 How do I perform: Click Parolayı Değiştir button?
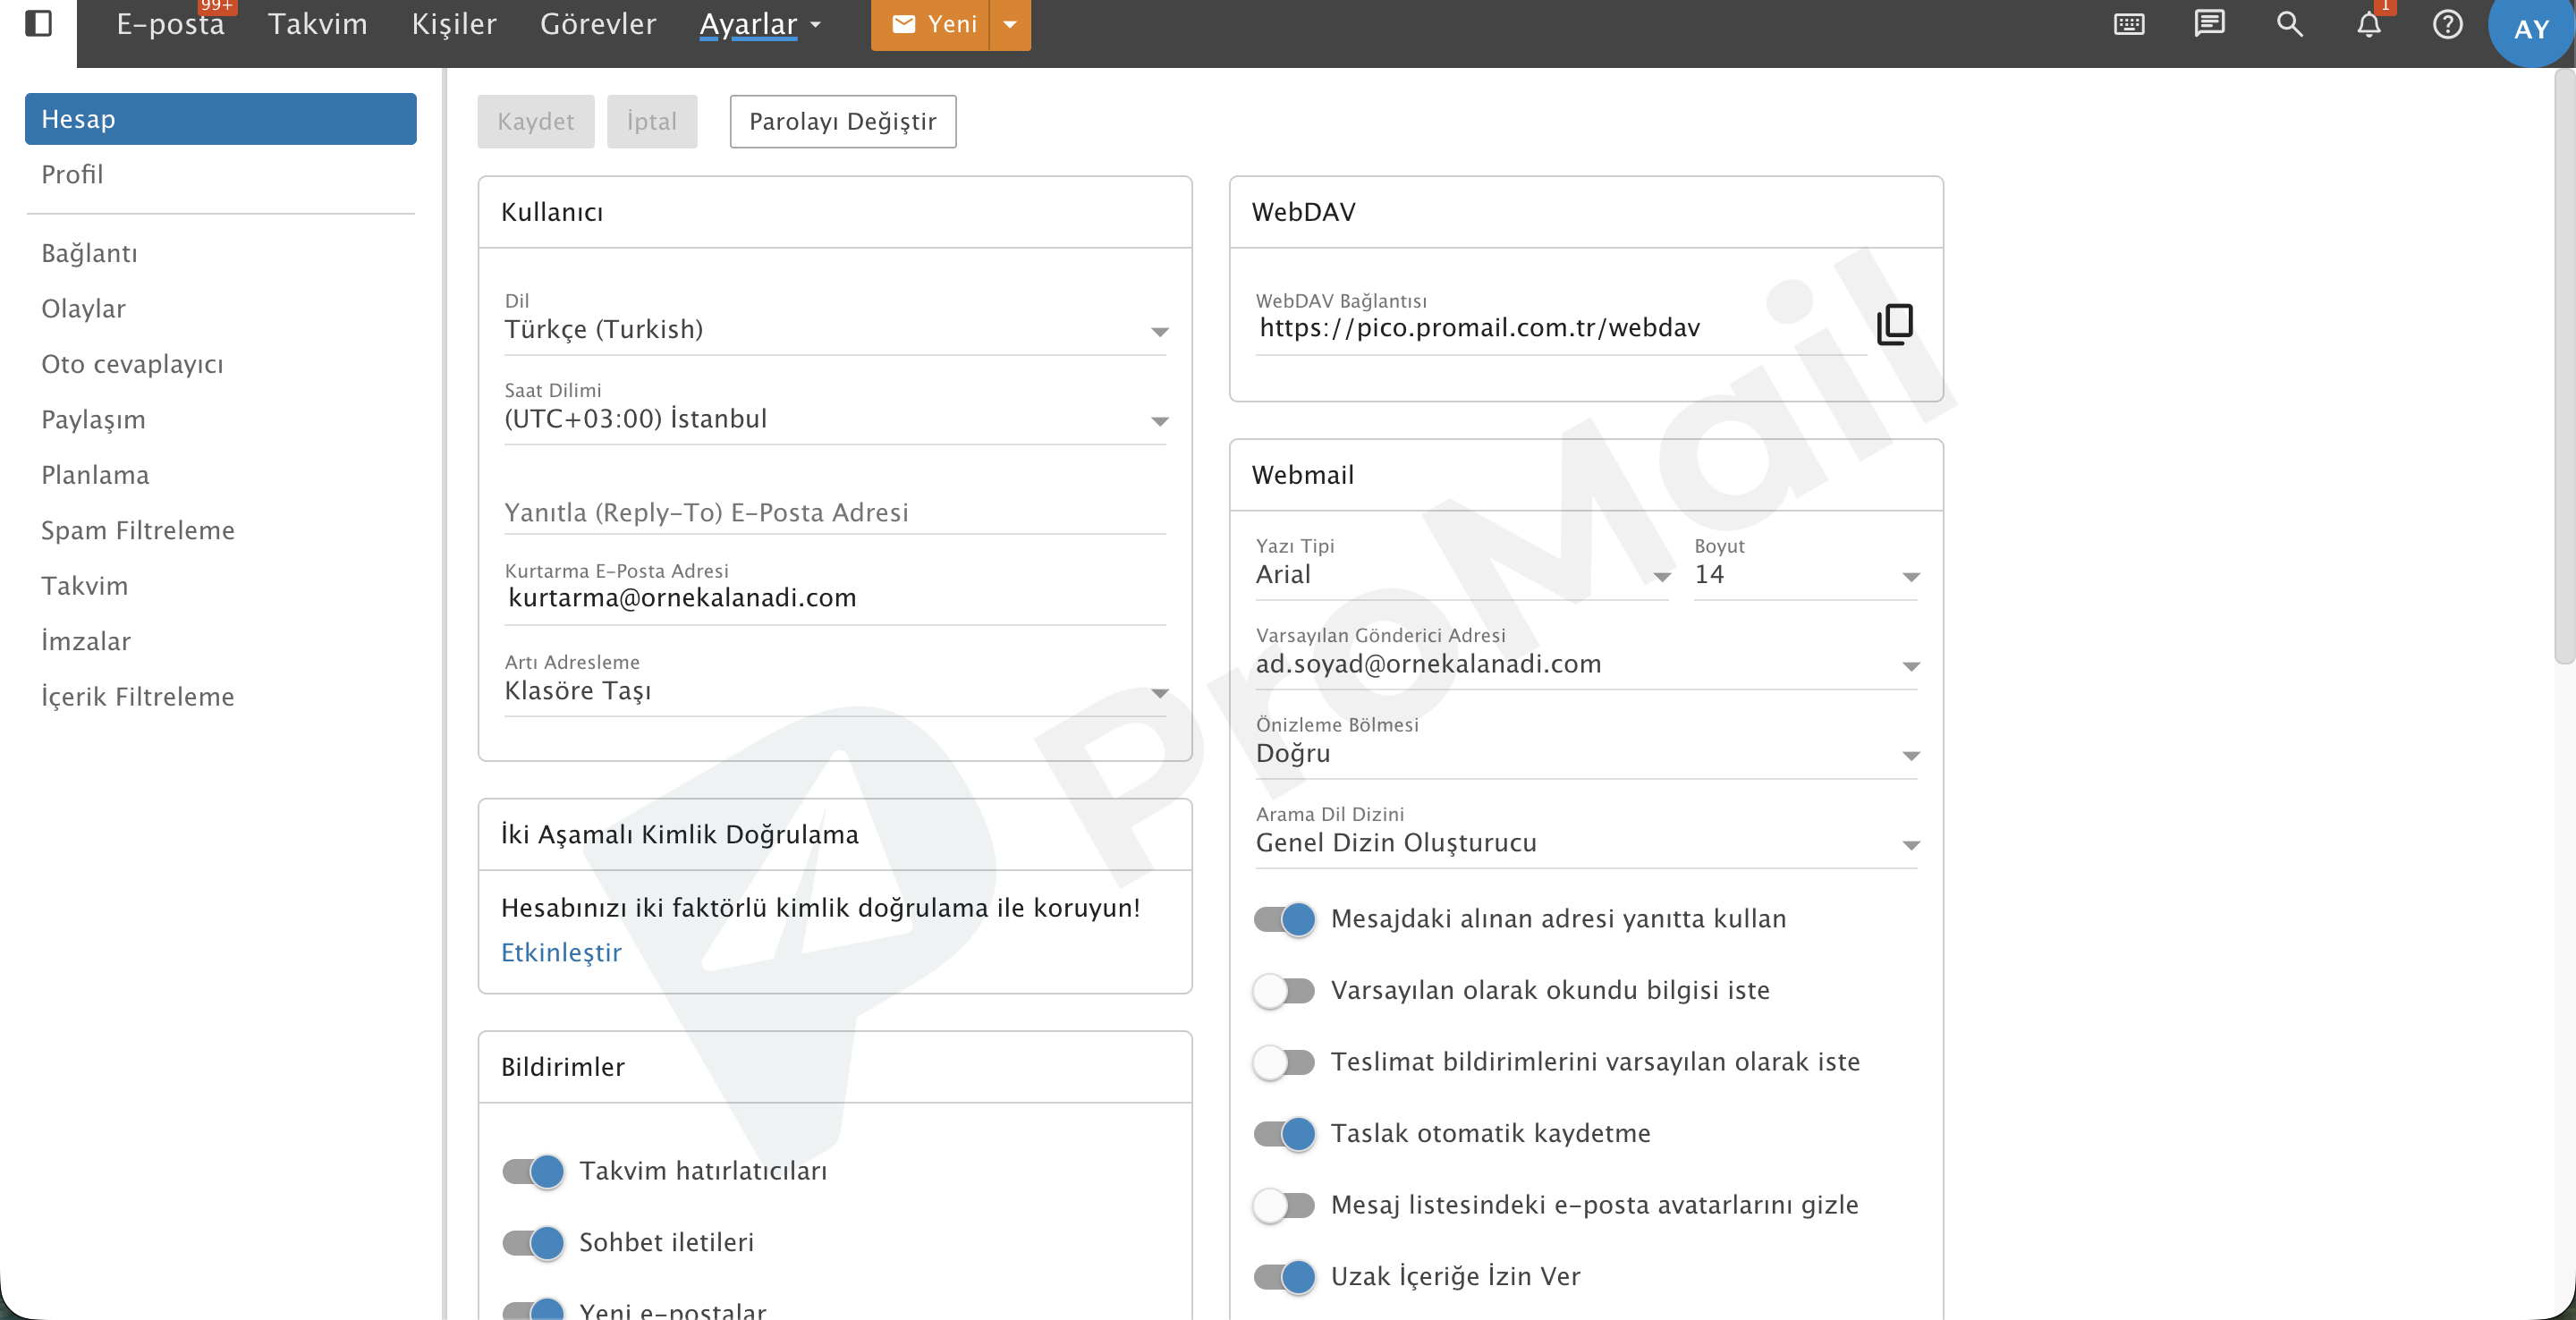pyautogui.click(x=843, y=122)
